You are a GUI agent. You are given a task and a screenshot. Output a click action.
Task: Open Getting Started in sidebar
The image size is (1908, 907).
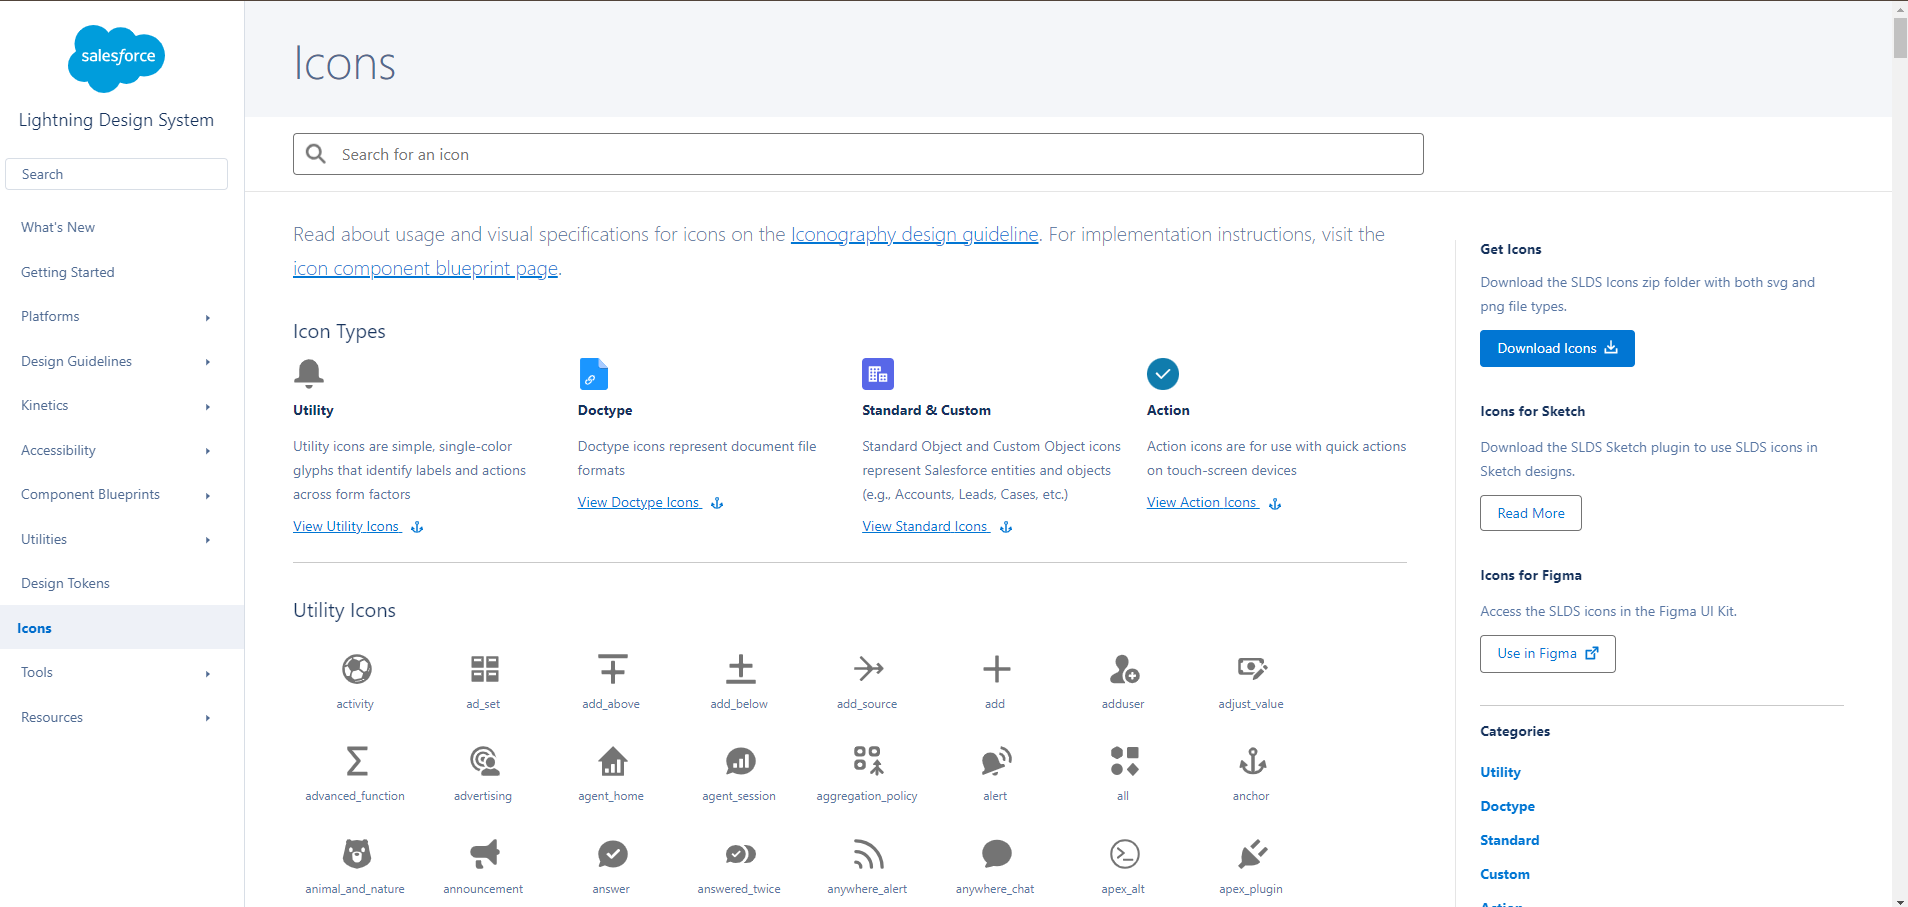click(x=68, y=273)
